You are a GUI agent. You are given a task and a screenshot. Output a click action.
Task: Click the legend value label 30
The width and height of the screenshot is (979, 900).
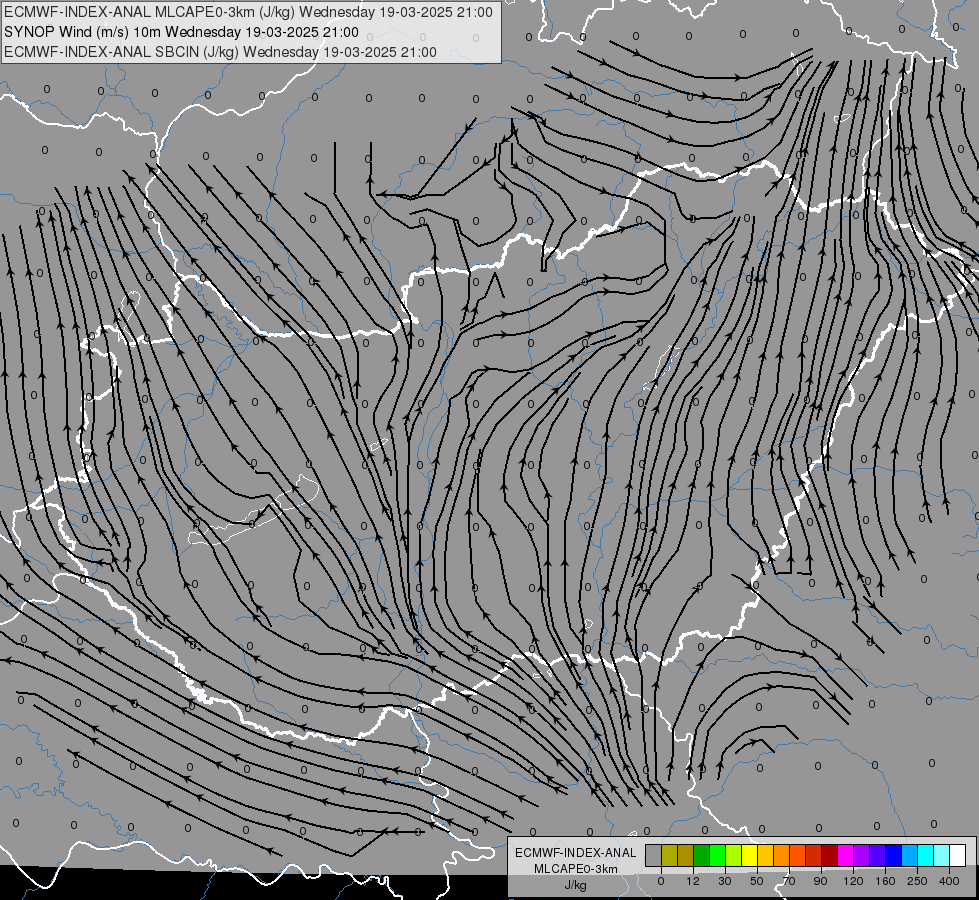(x=725, y=881)
